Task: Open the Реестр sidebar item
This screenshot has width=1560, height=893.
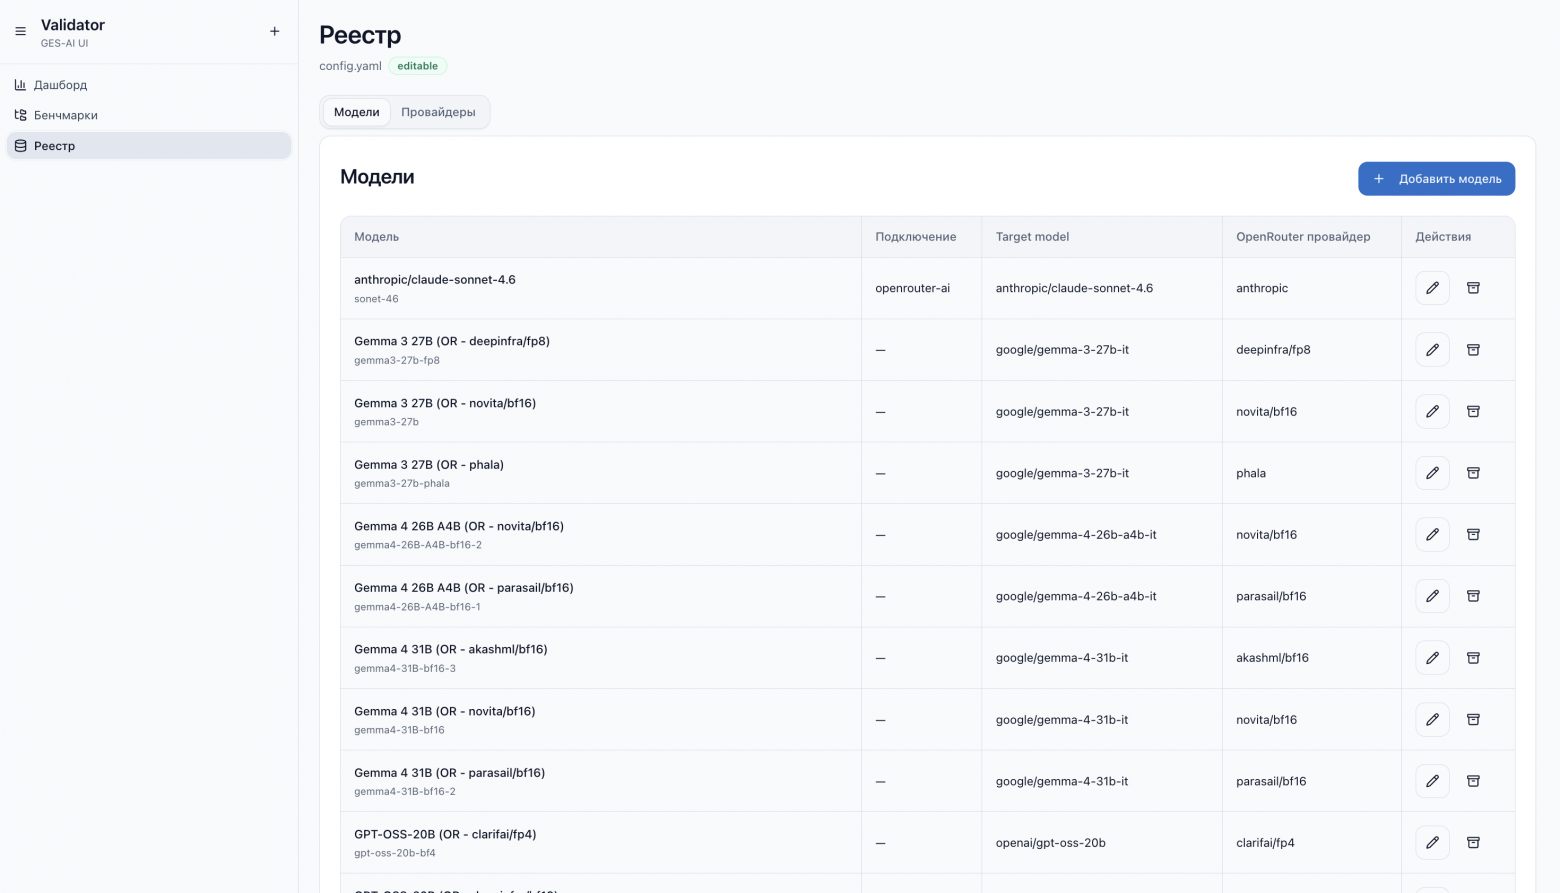Action: (54, 146)
